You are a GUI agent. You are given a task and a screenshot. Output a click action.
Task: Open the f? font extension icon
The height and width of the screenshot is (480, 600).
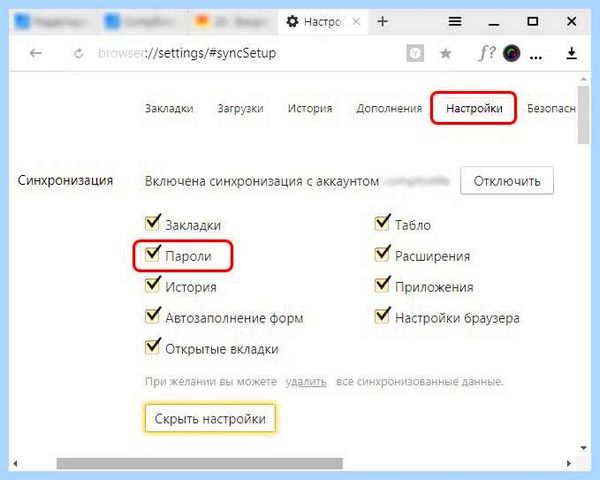tap(487, 52)
